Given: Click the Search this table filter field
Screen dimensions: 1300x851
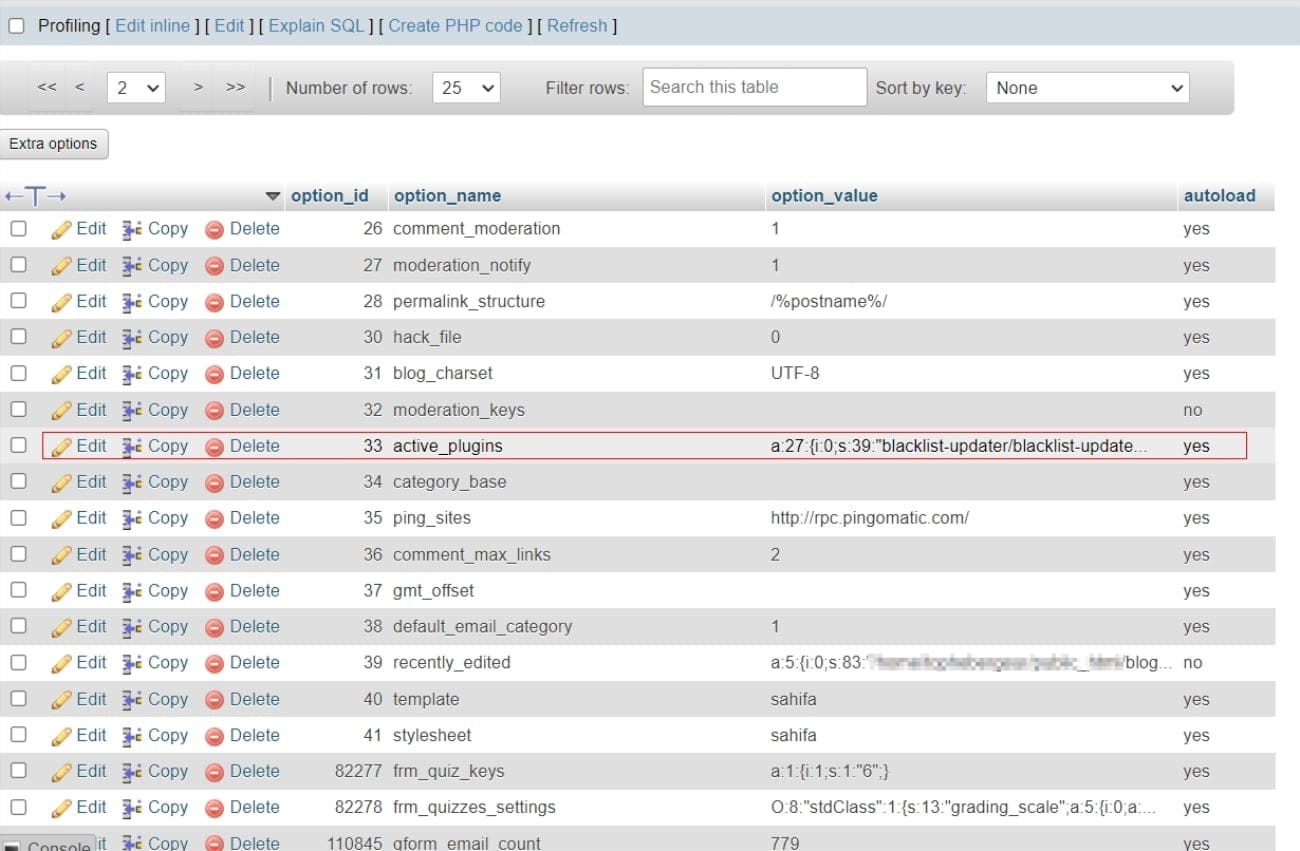Looking at the screenshot, I should pyautogui.click(x=755, y=87).
